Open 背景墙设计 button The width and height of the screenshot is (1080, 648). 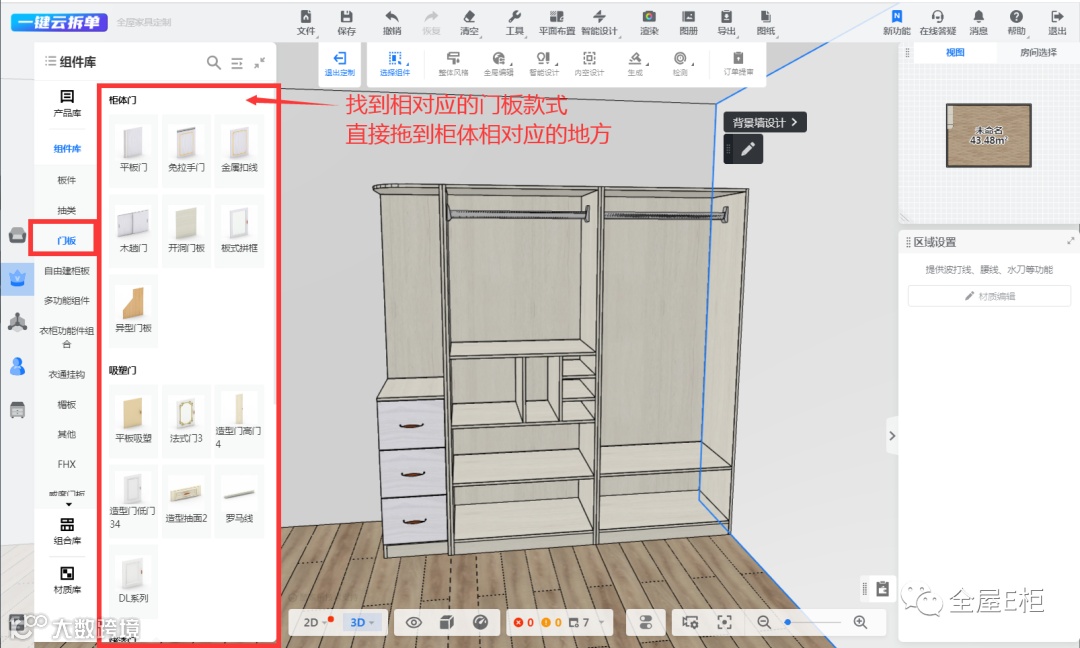point(765,123)
